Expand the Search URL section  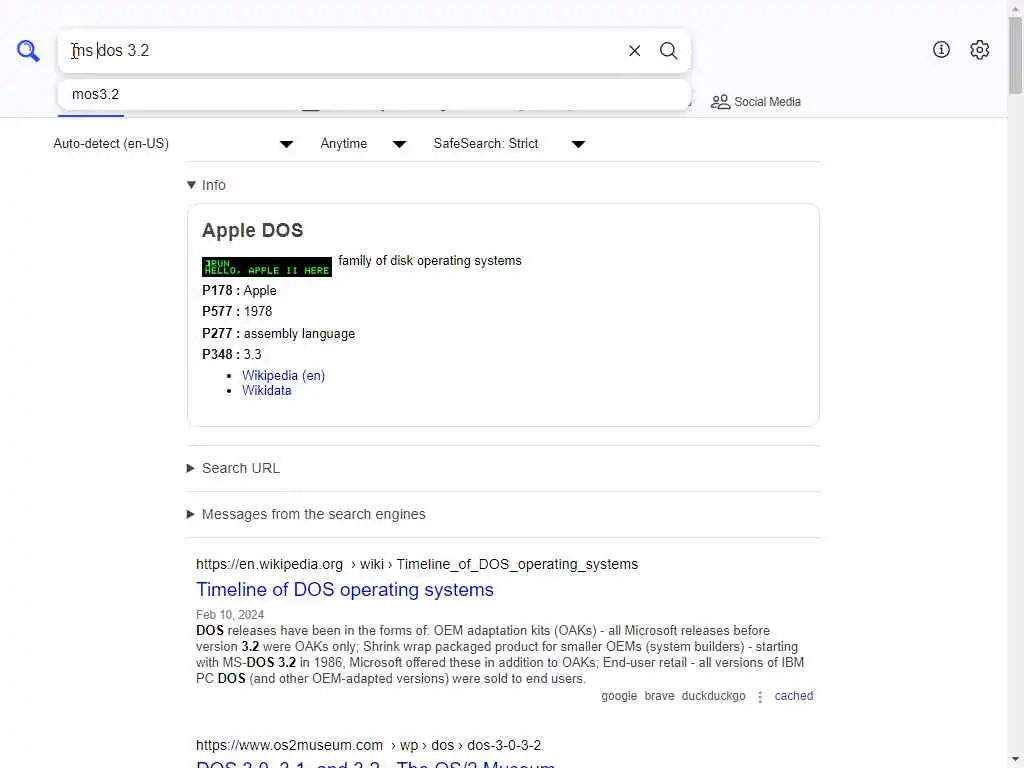(x=233, y=468)
